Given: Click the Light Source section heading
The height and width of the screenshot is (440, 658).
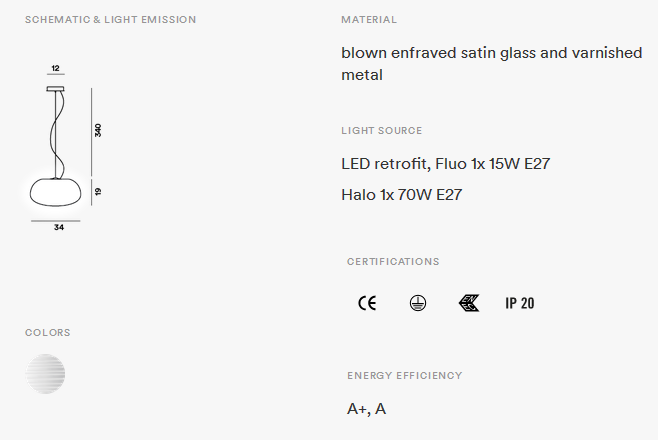Looking at the screenshot, I should (x=381, y=130).
